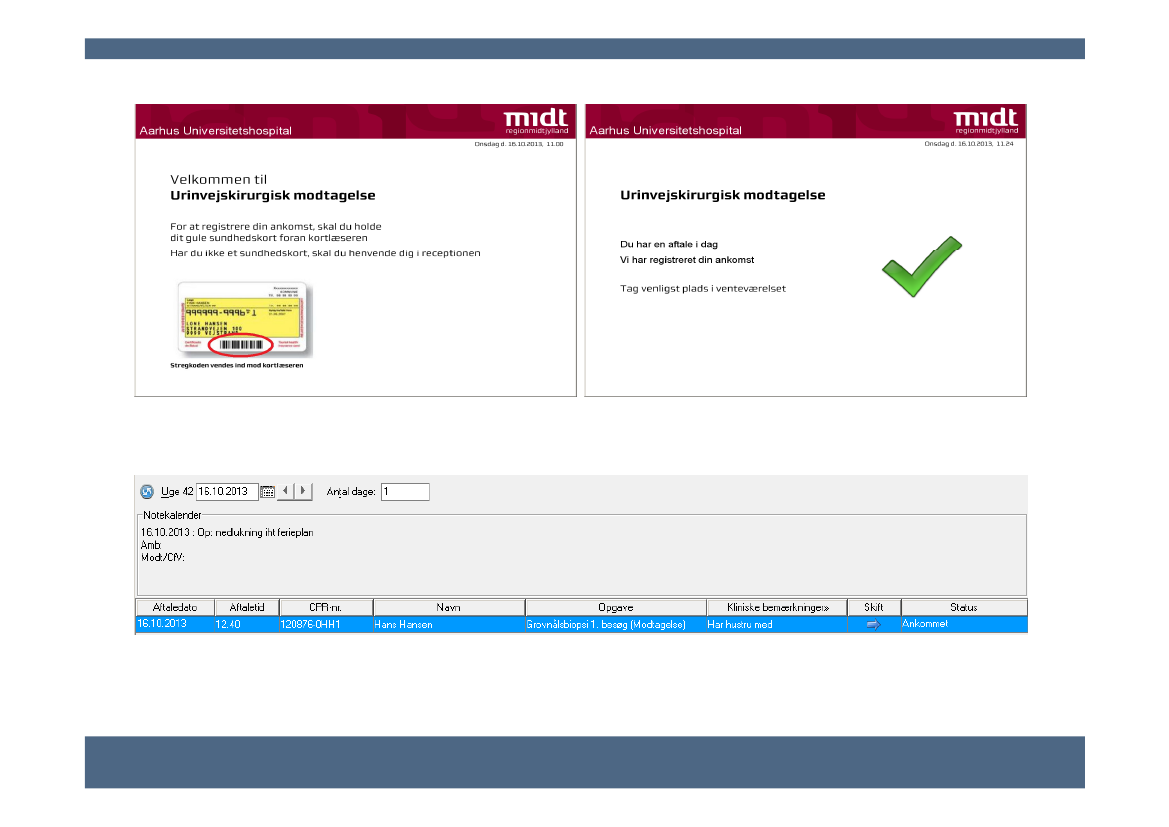Click the blue refresh icon beside Uge 42
The height and width of the screenshot is (827, 1169).
146,492
